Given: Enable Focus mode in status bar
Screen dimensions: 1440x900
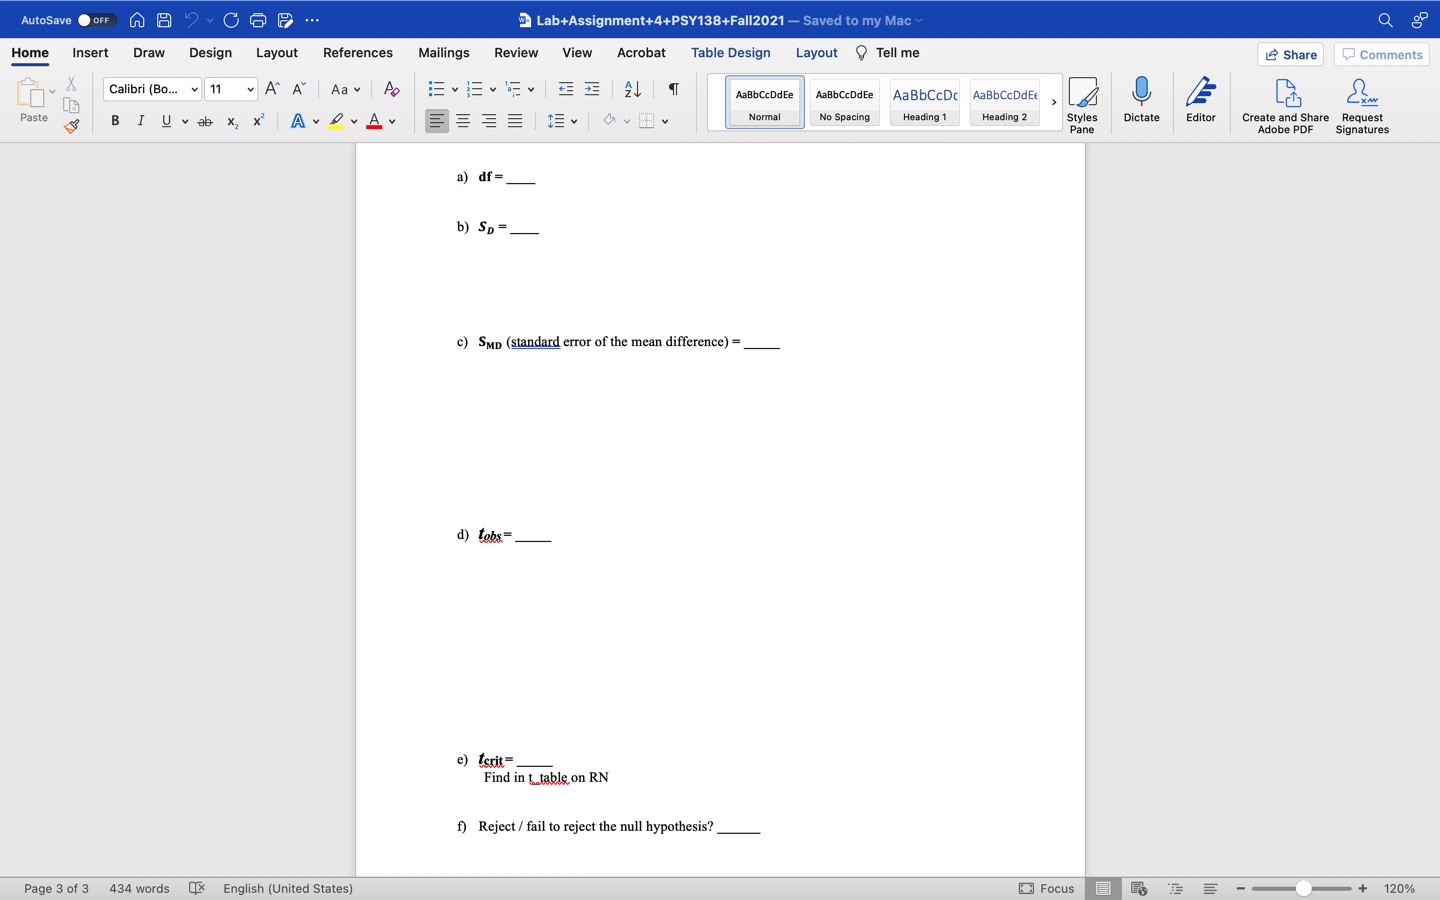Looking at the screenshot, I should pos(1047,888).
